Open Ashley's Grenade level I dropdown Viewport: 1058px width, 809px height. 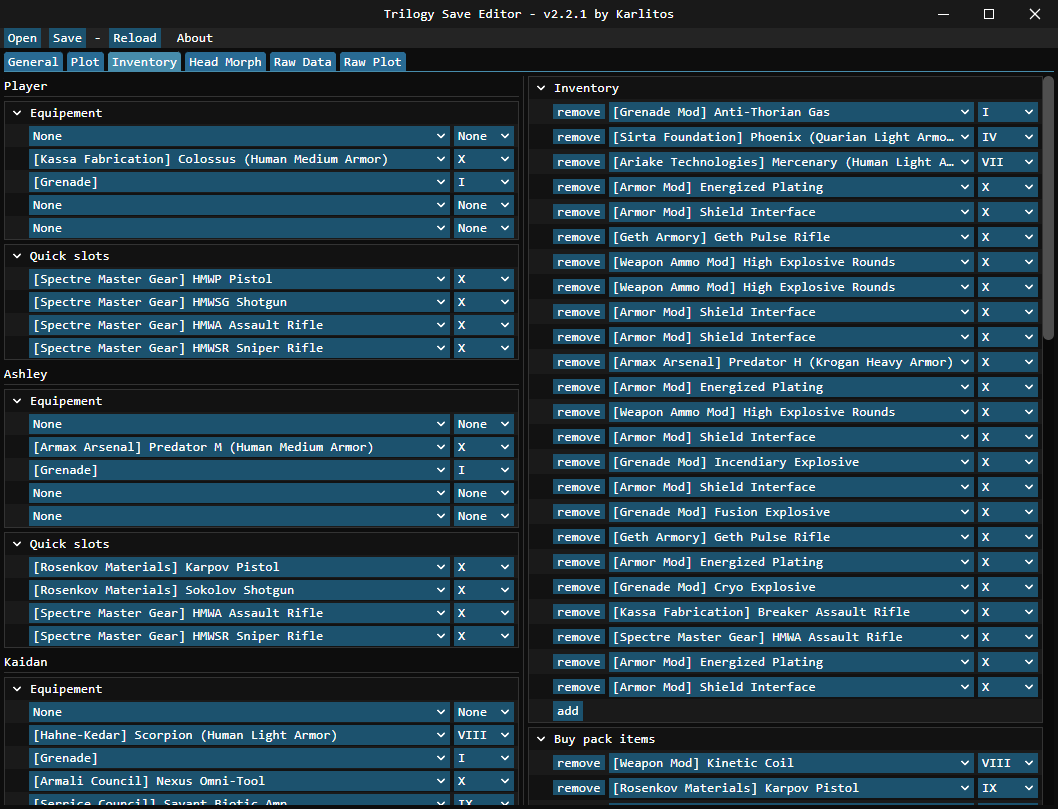[x=483, y=470]
